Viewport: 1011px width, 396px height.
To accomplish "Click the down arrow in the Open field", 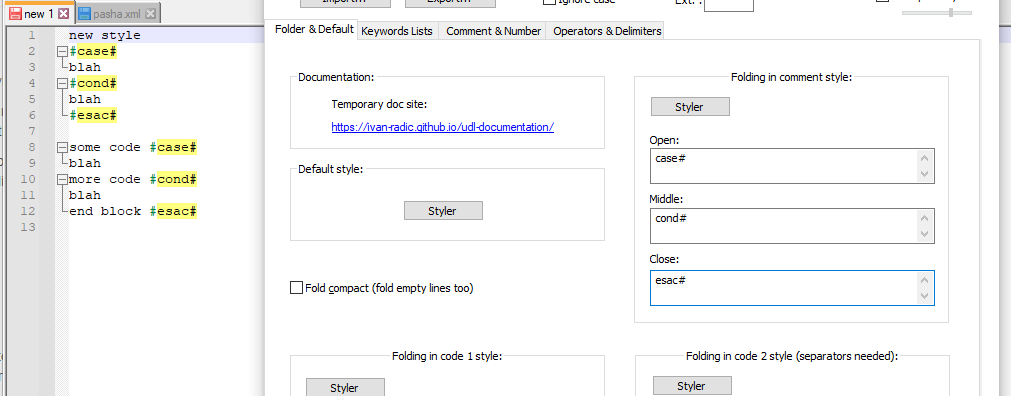I will [x=925, y=173].
